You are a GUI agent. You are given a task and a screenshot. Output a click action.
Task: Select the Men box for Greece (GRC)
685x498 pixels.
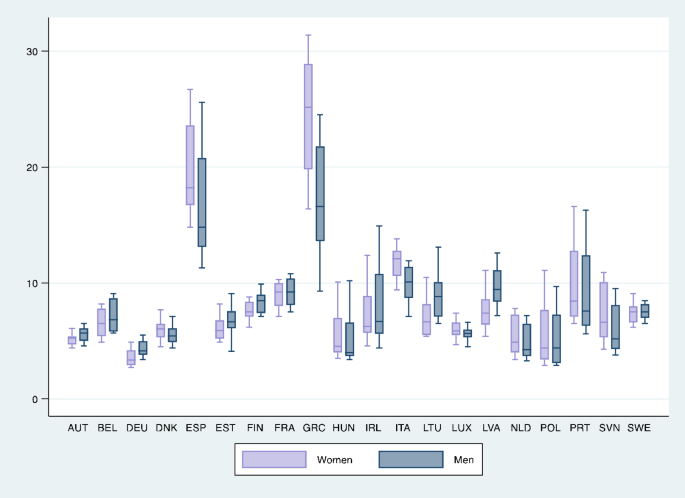[320, 193]
